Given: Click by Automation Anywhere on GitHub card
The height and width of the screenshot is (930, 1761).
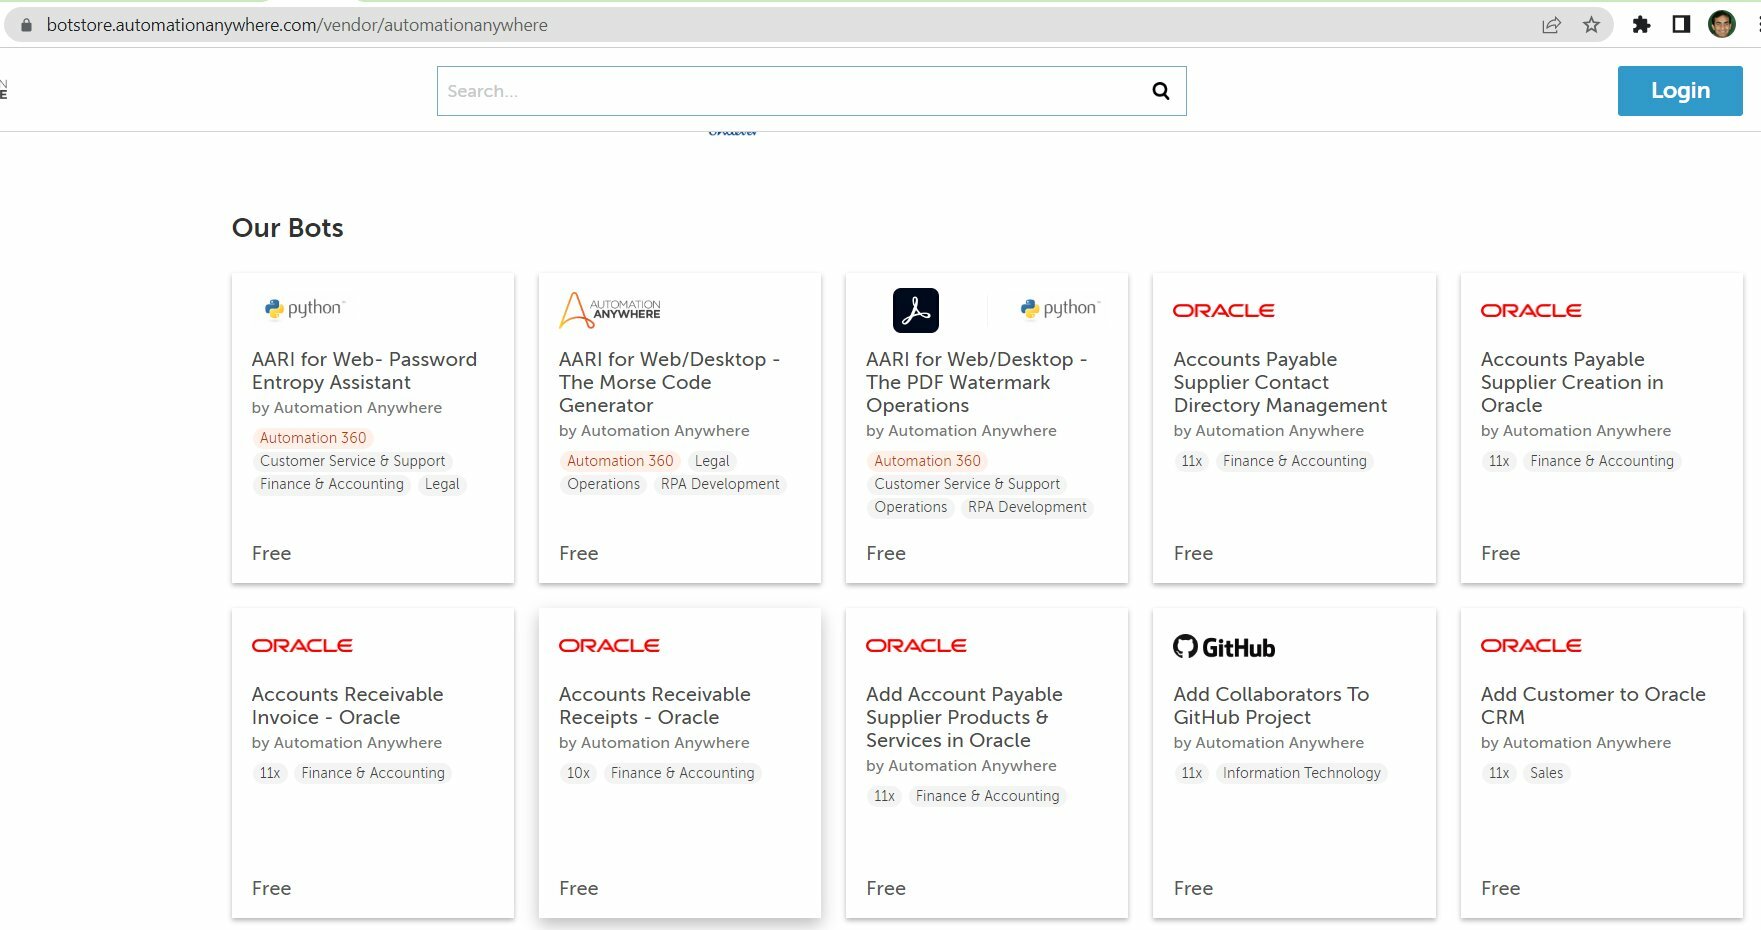Looking at the screenshot, I should coord(1268,743).
